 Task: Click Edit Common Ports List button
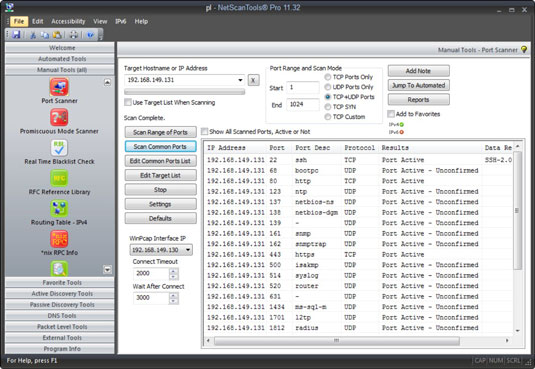pyautogui.click(x=160, y=161)
